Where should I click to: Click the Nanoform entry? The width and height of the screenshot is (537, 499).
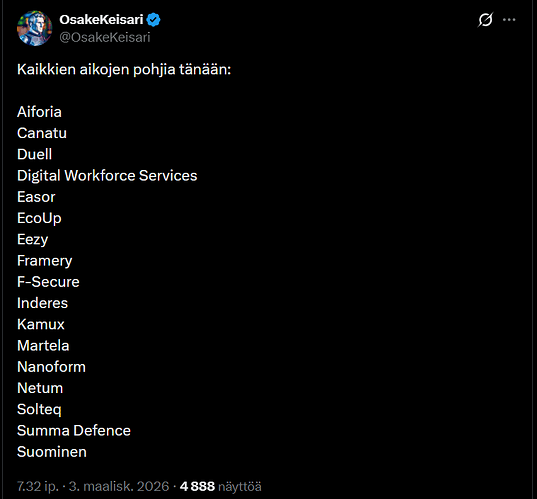(51, 367)
